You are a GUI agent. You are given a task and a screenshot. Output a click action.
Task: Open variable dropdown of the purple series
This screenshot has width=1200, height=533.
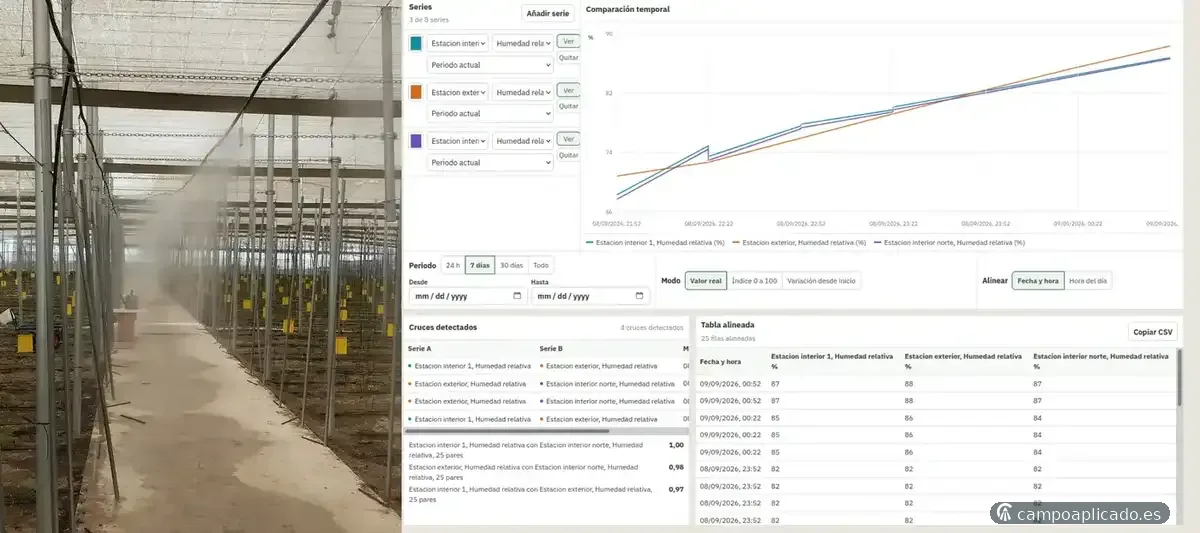pyautogui.click(x=523, y=141)
